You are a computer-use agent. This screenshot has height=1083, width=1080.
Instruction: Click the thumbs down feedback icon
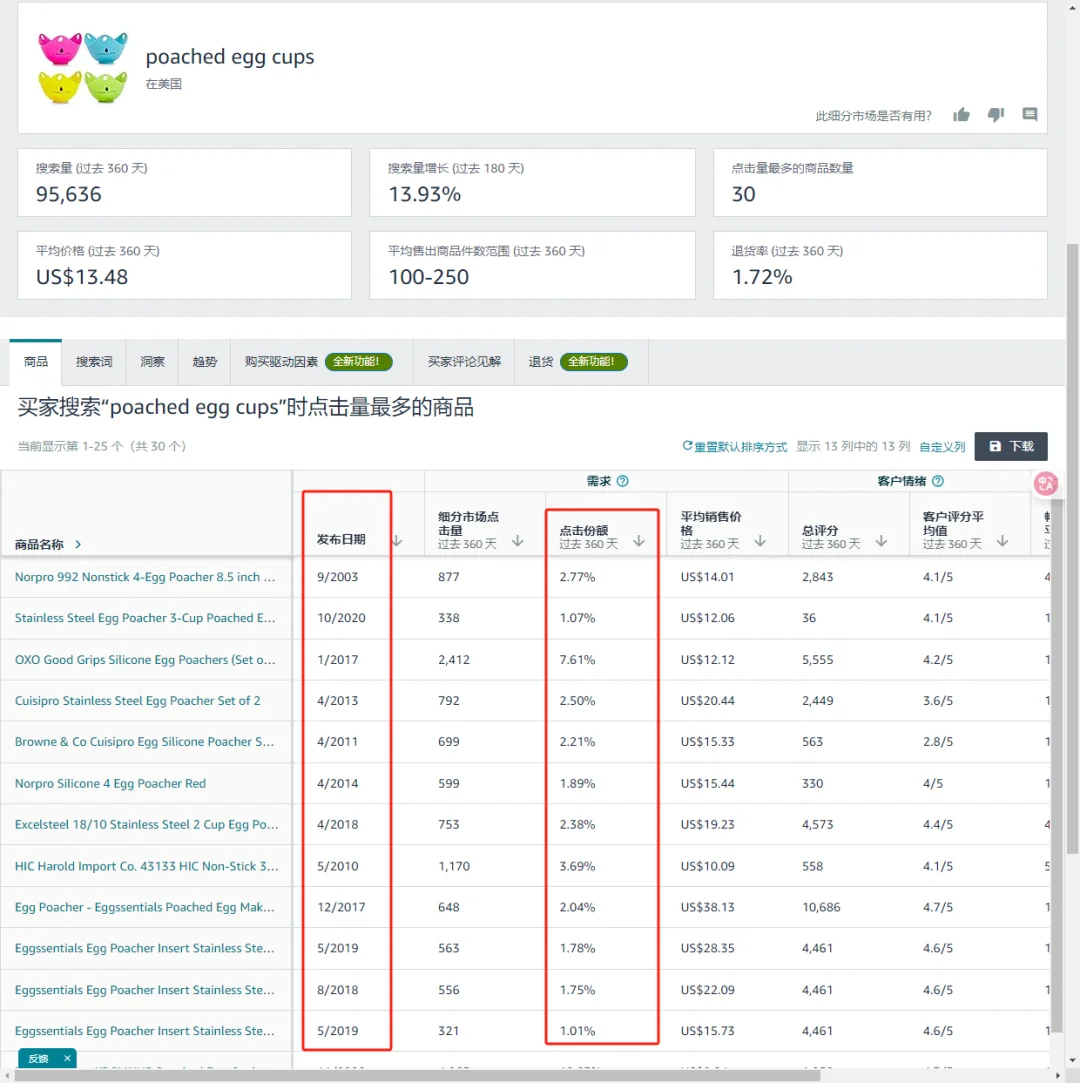pyautogui.click(x=995, y=115)
